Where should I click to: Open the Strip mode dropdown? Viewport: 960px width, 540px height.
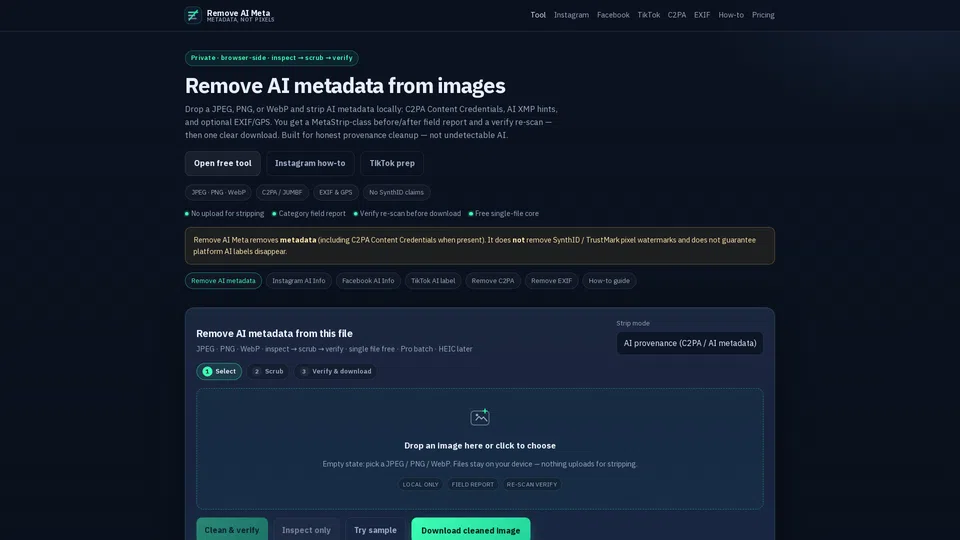[690, 343]
